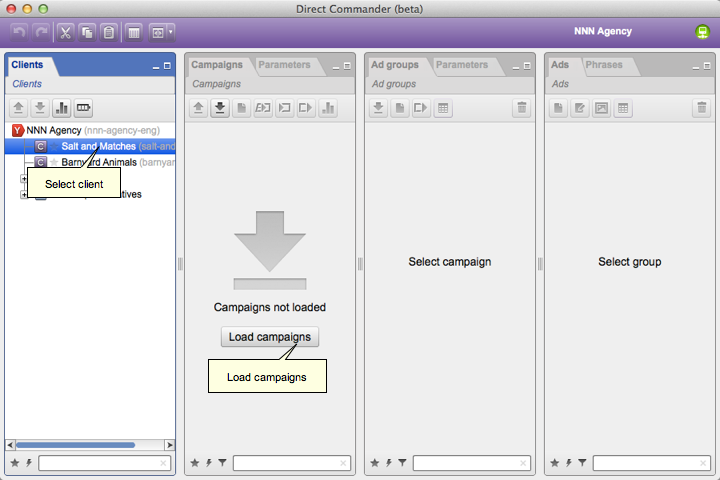Click the search field below Clients list
This screenshot has height=480, width=720.
tap(105, 463)
